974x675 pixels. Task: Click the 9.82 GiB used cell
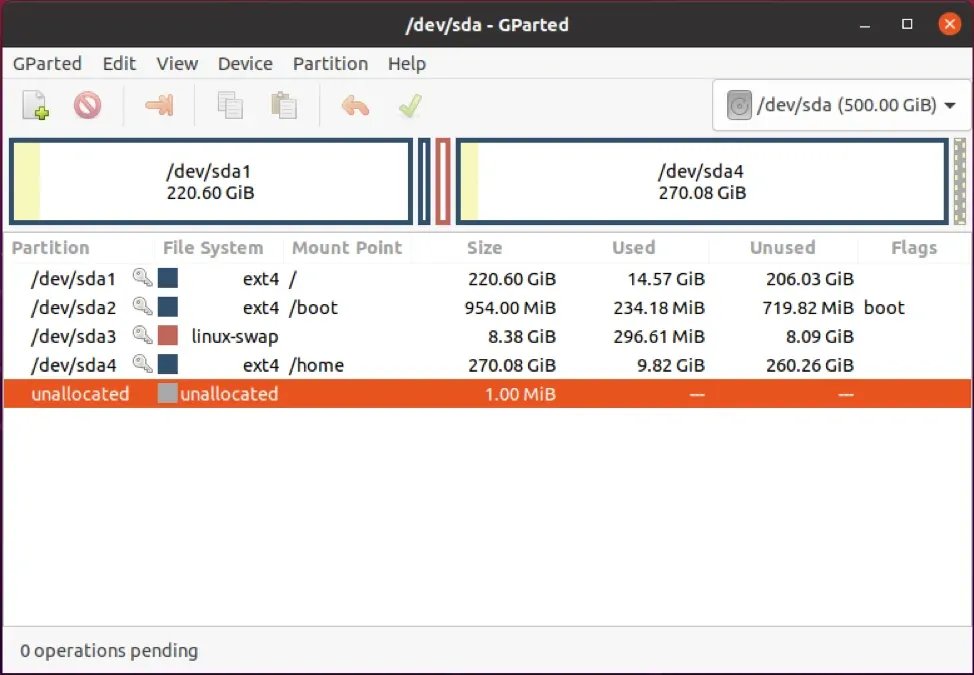(x=671, y=365)
